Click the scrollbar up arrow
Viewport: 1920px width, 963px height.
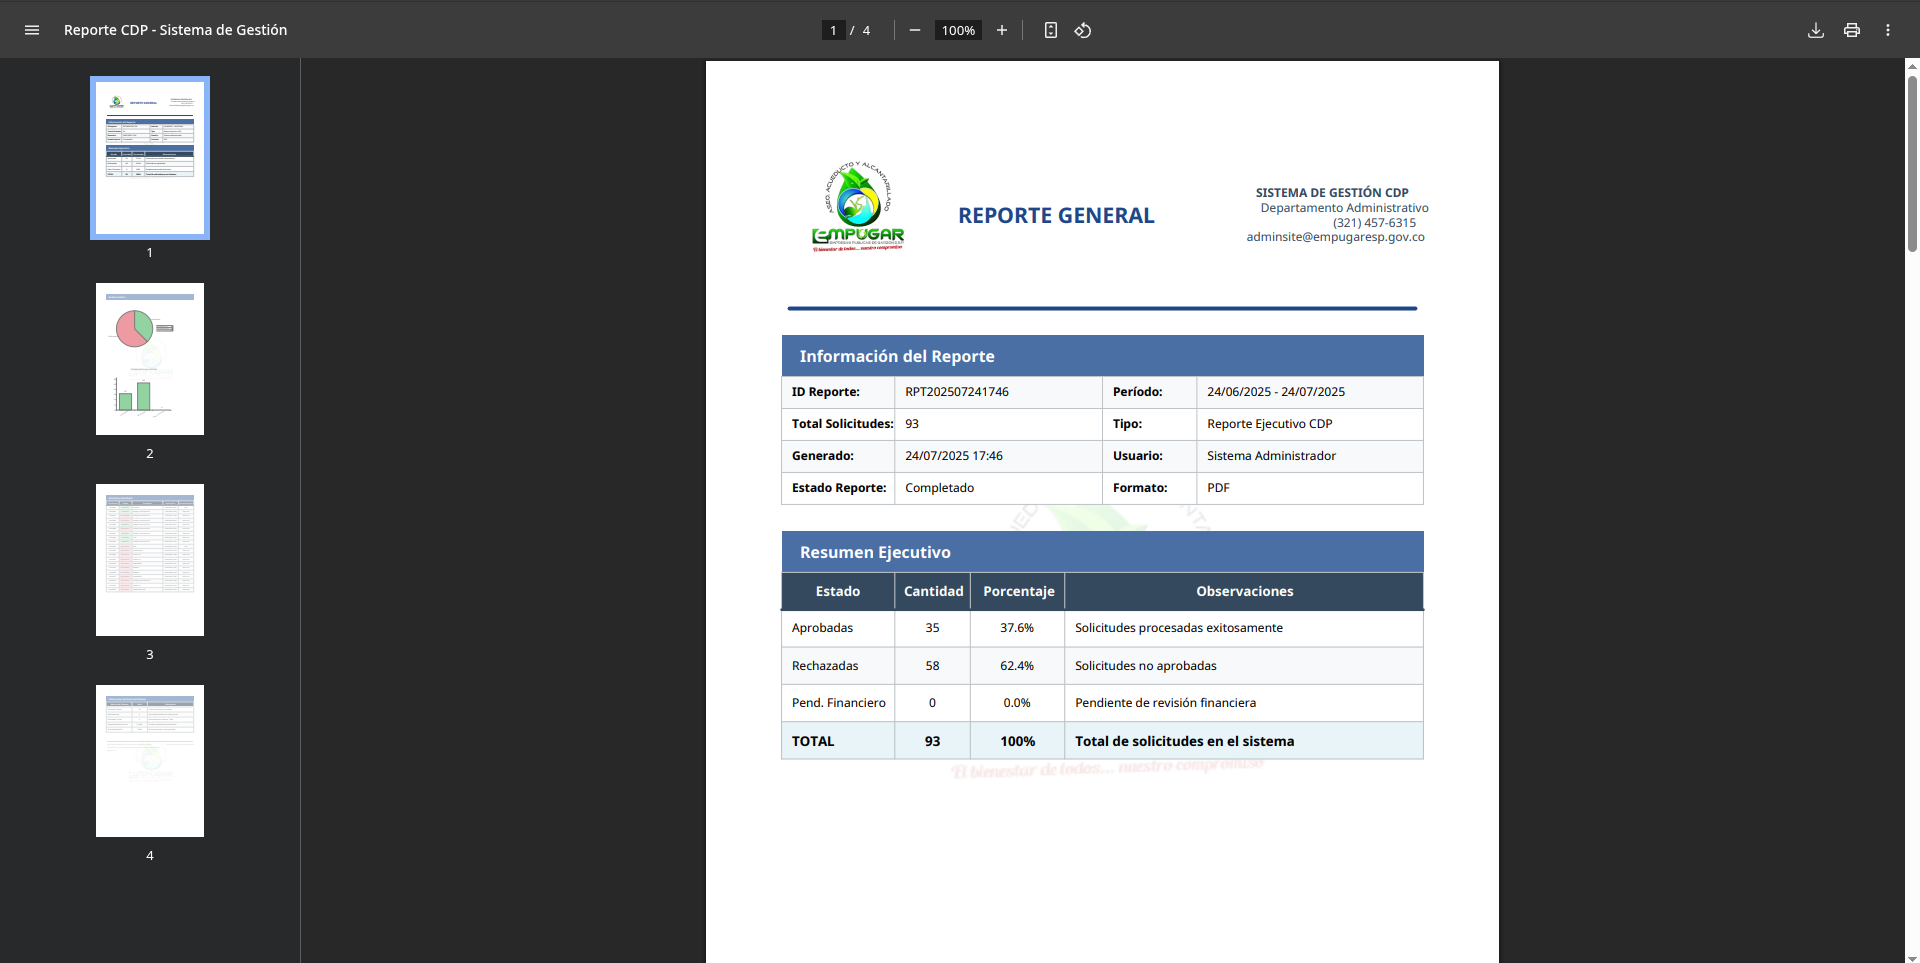coord(1912,66)
